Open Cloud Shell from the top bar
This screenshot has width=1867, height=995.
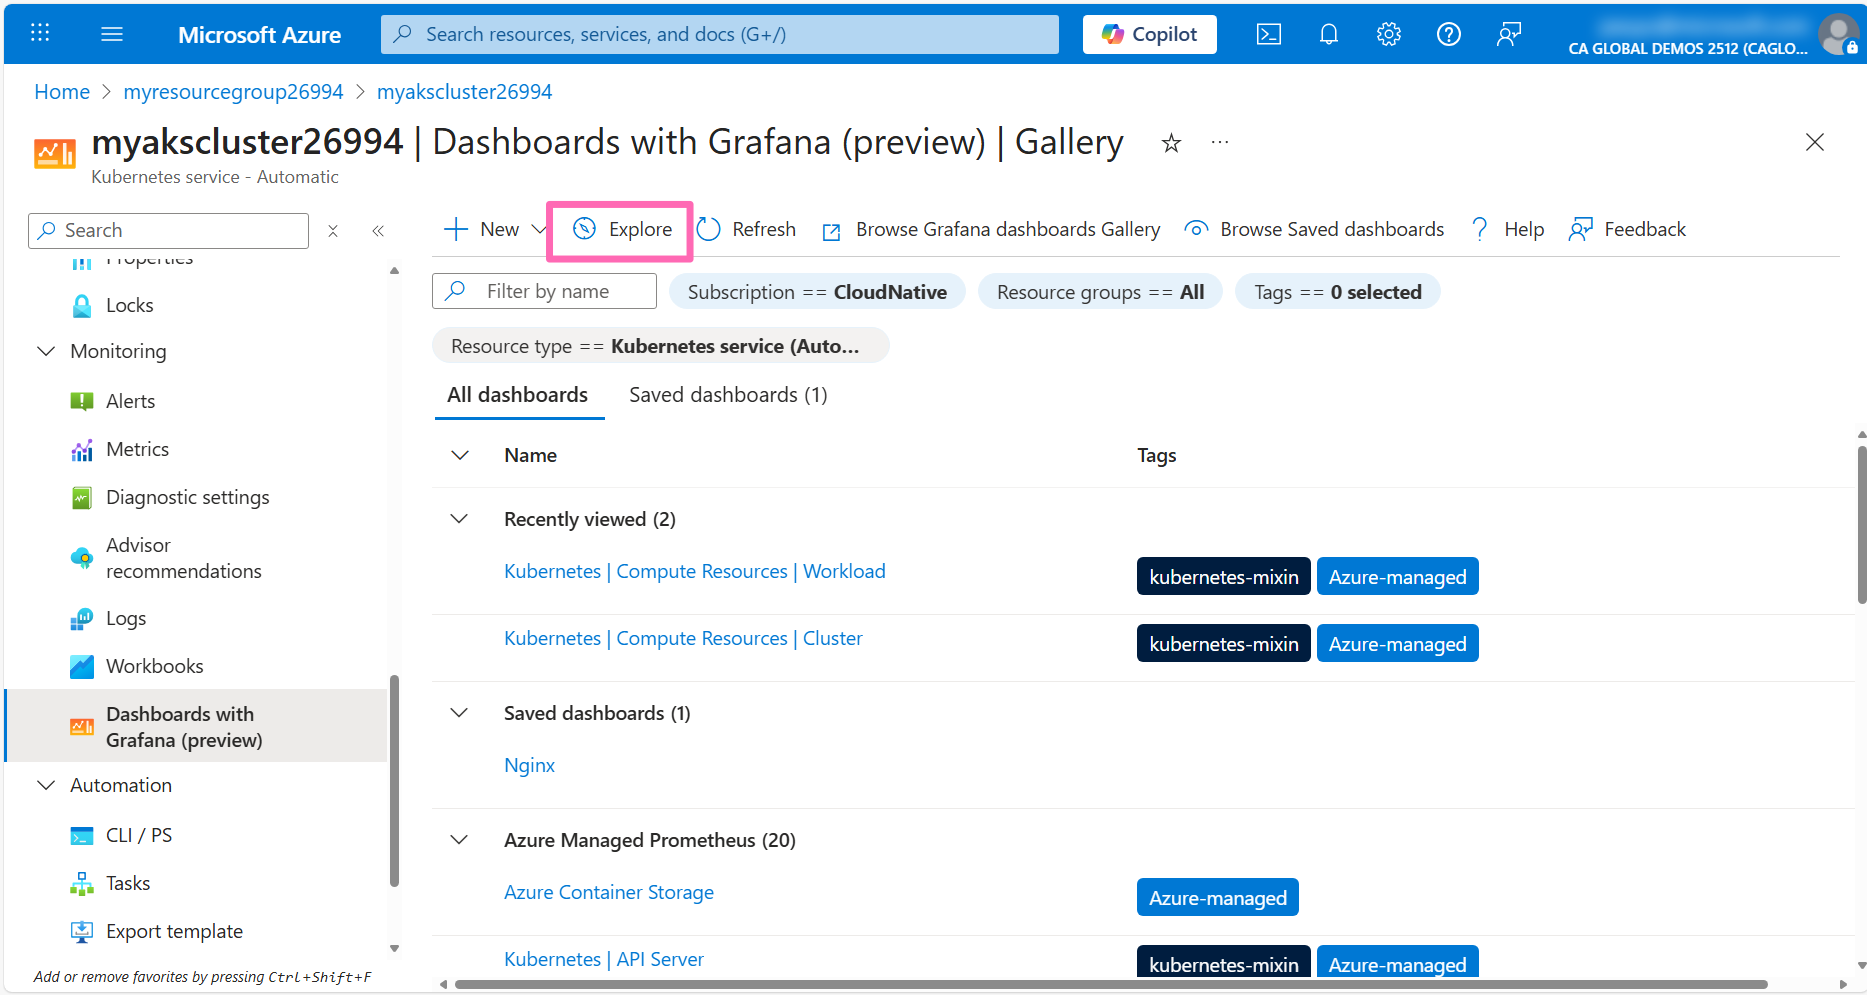[x=1268, y=34]
